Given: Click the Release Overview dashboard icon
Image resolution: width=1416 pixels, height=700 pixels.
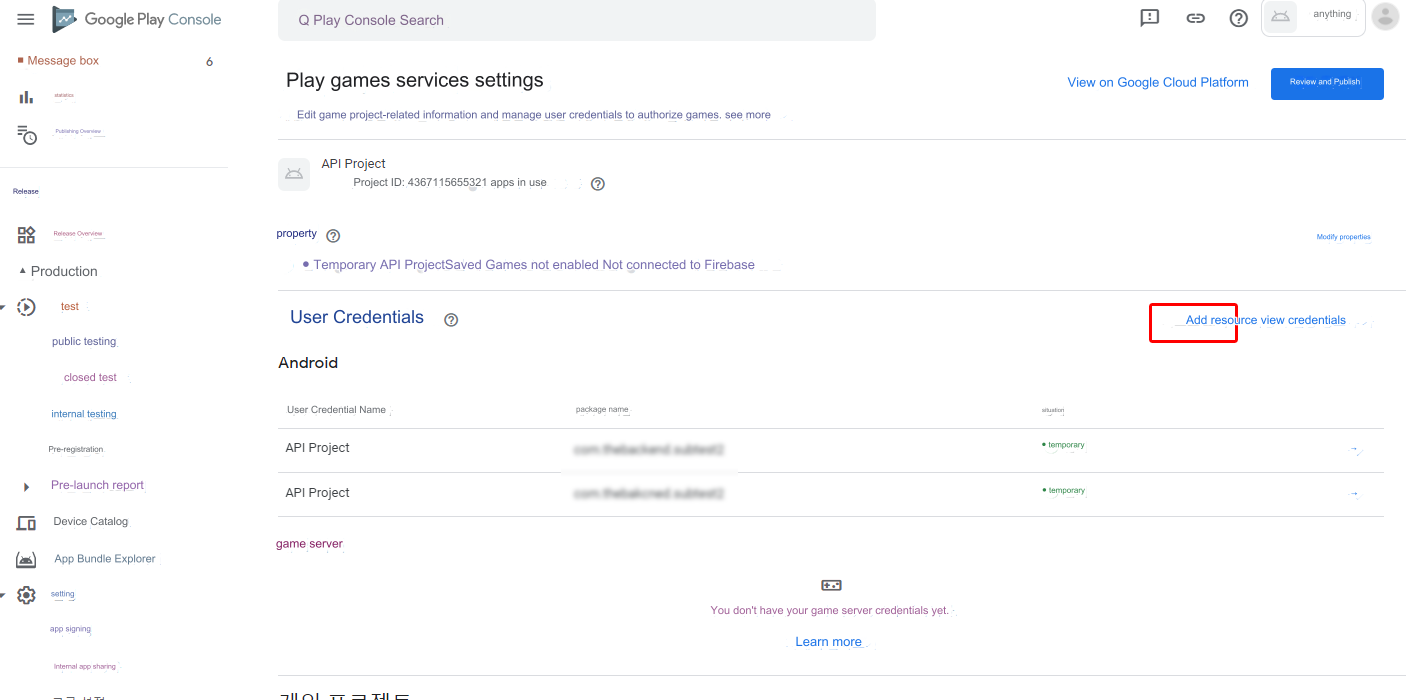Looking at the screenshot, I should (27, 235).
